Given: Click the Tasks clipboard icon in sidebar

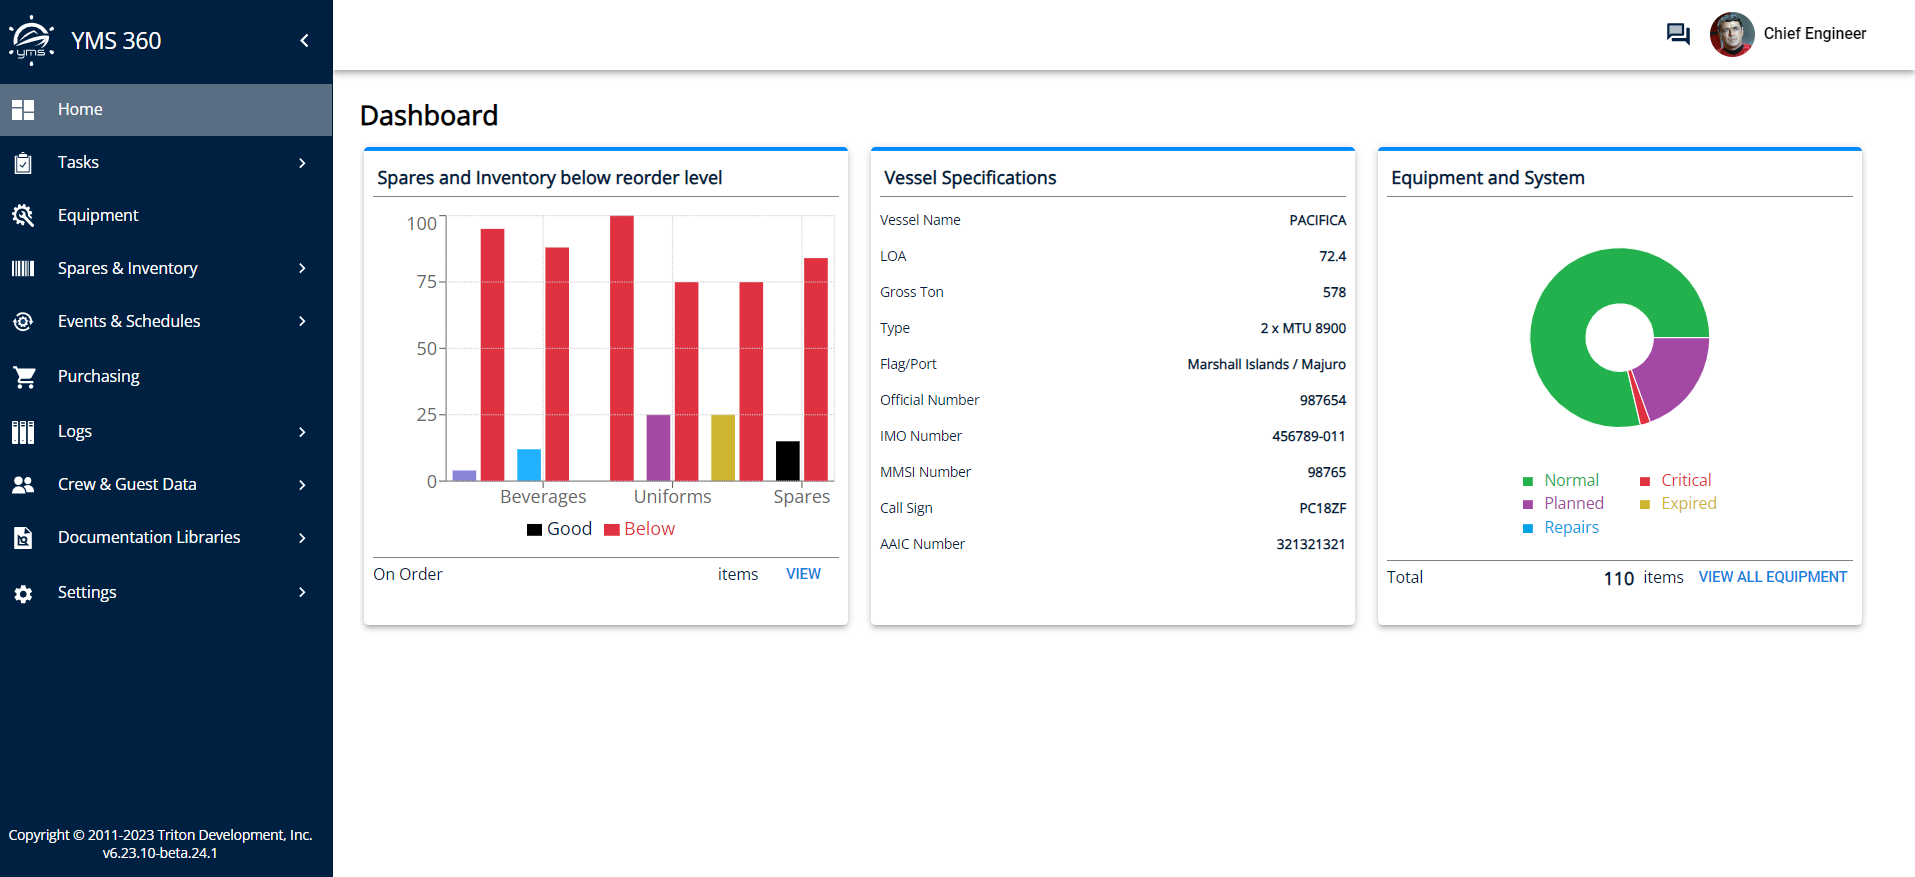Looking at the screenshot, I should coord(23,163).
